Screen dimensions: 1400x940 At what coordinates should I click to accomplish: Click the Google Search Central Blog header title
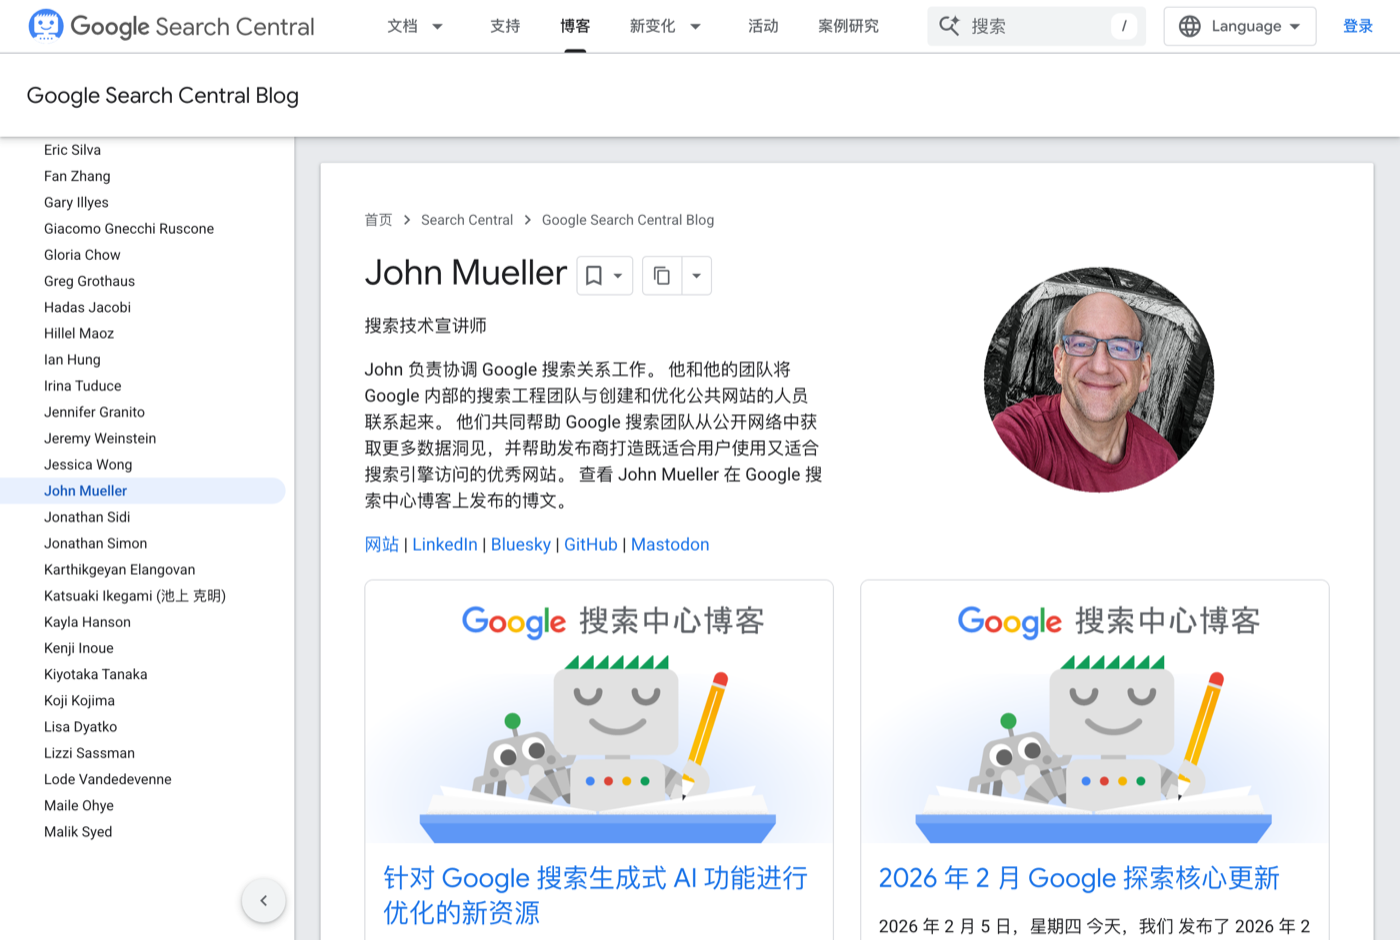[163, 95]
